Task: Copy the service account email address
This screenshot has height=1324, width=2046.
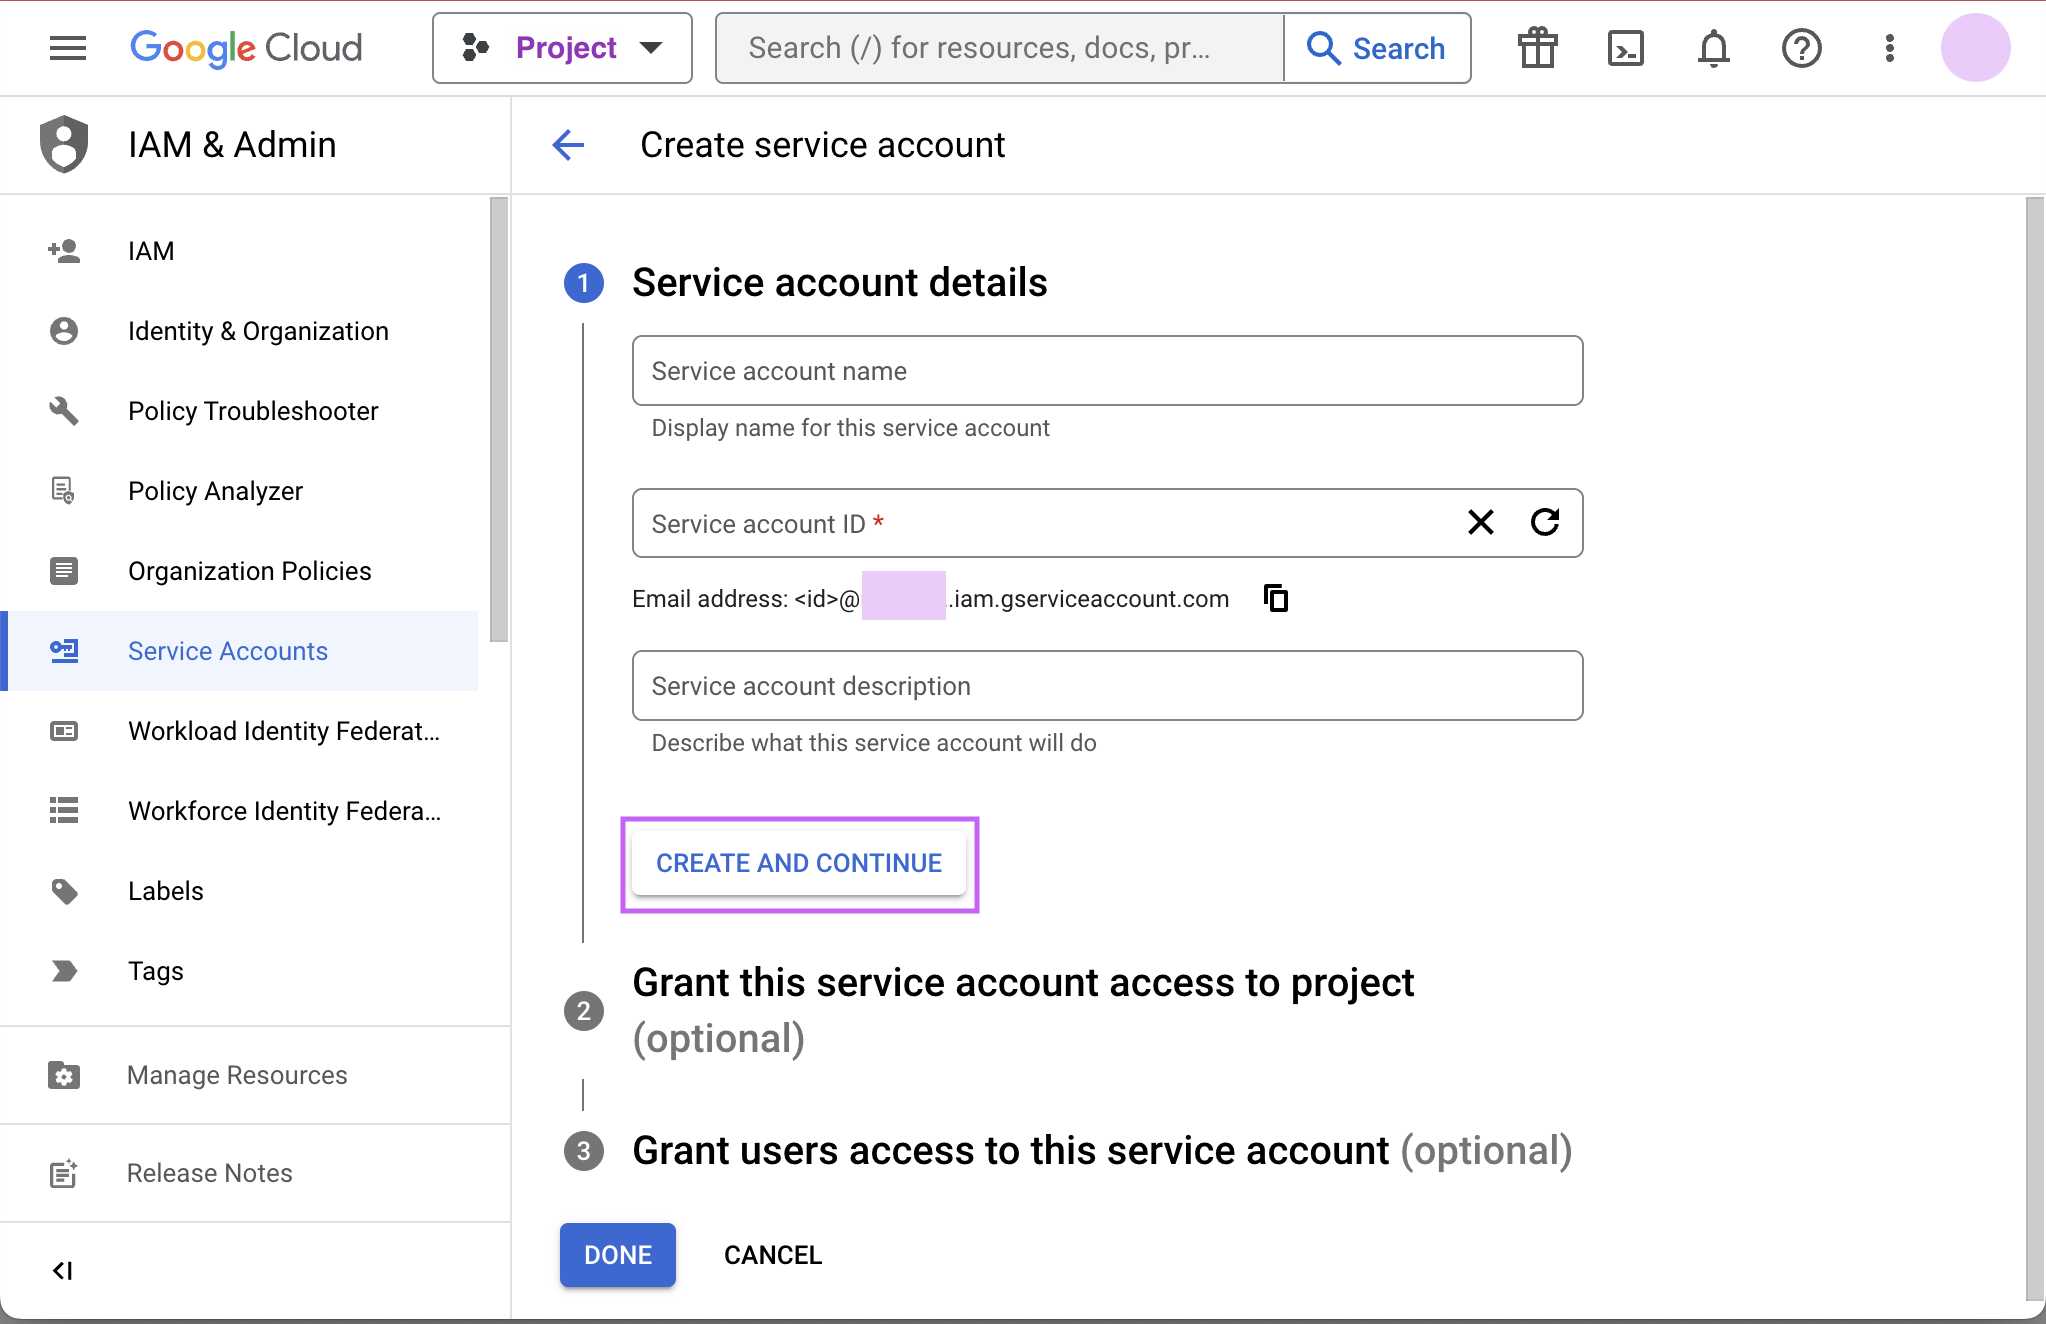Action: [1274, 598]
